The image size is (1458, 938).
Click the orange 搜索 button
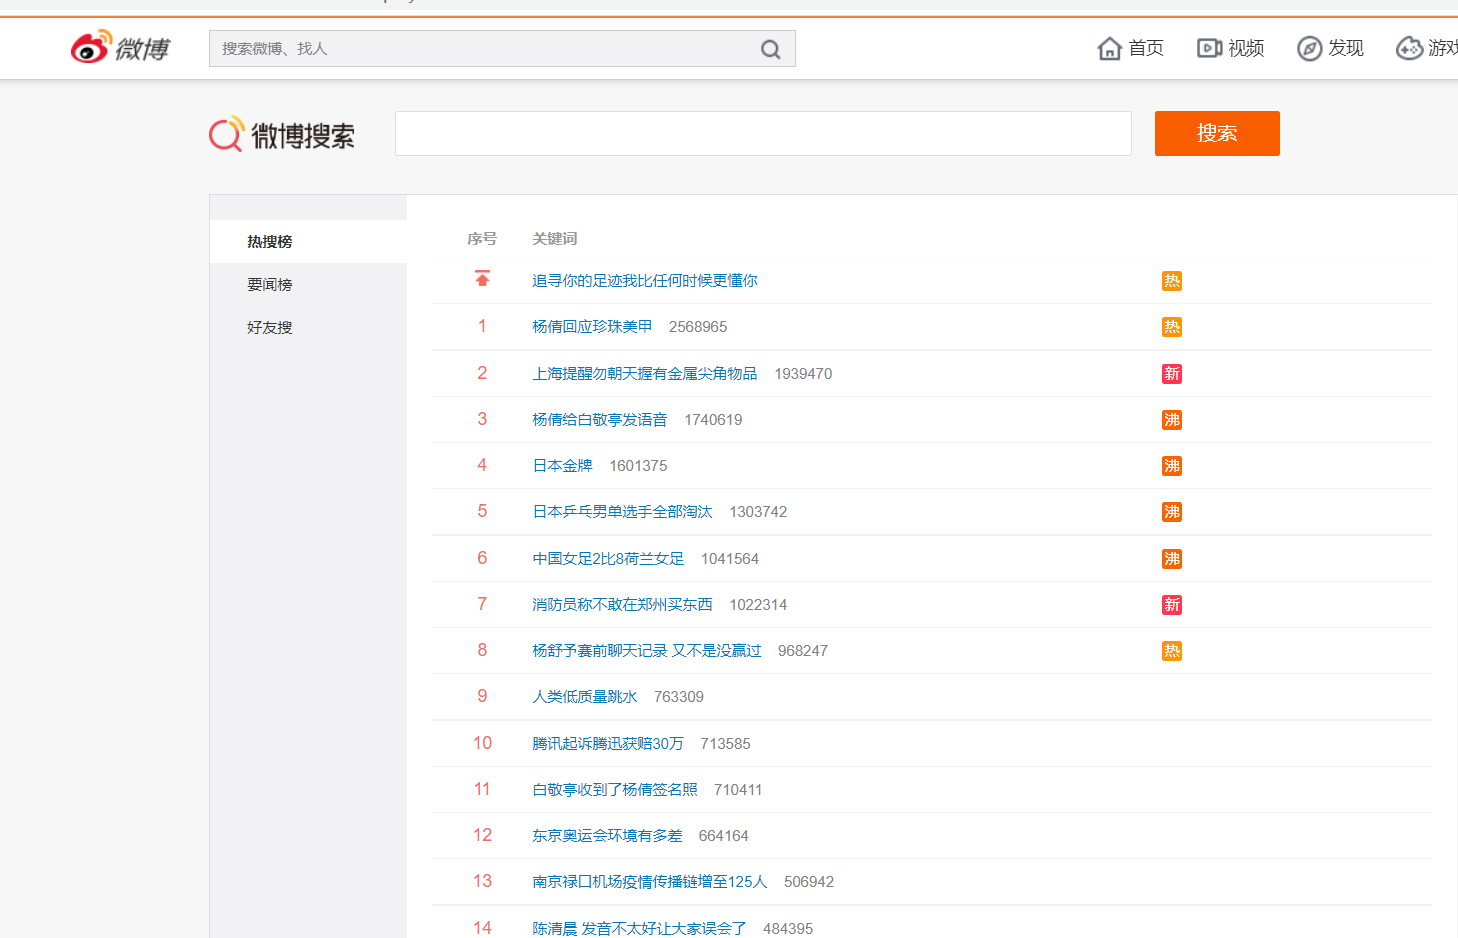click(1217, 133)
